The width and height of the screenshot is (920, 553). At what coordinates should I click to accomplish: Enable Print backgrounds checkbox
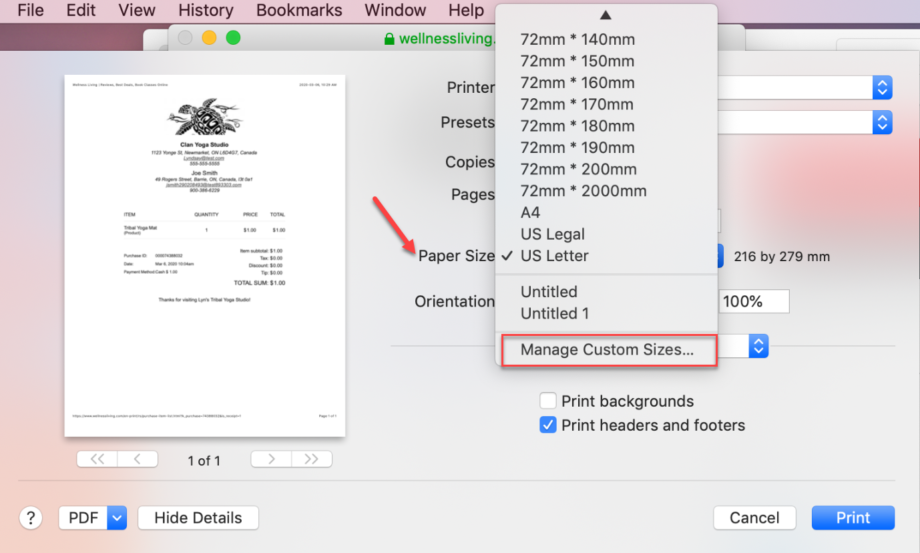tap(548, 401)
